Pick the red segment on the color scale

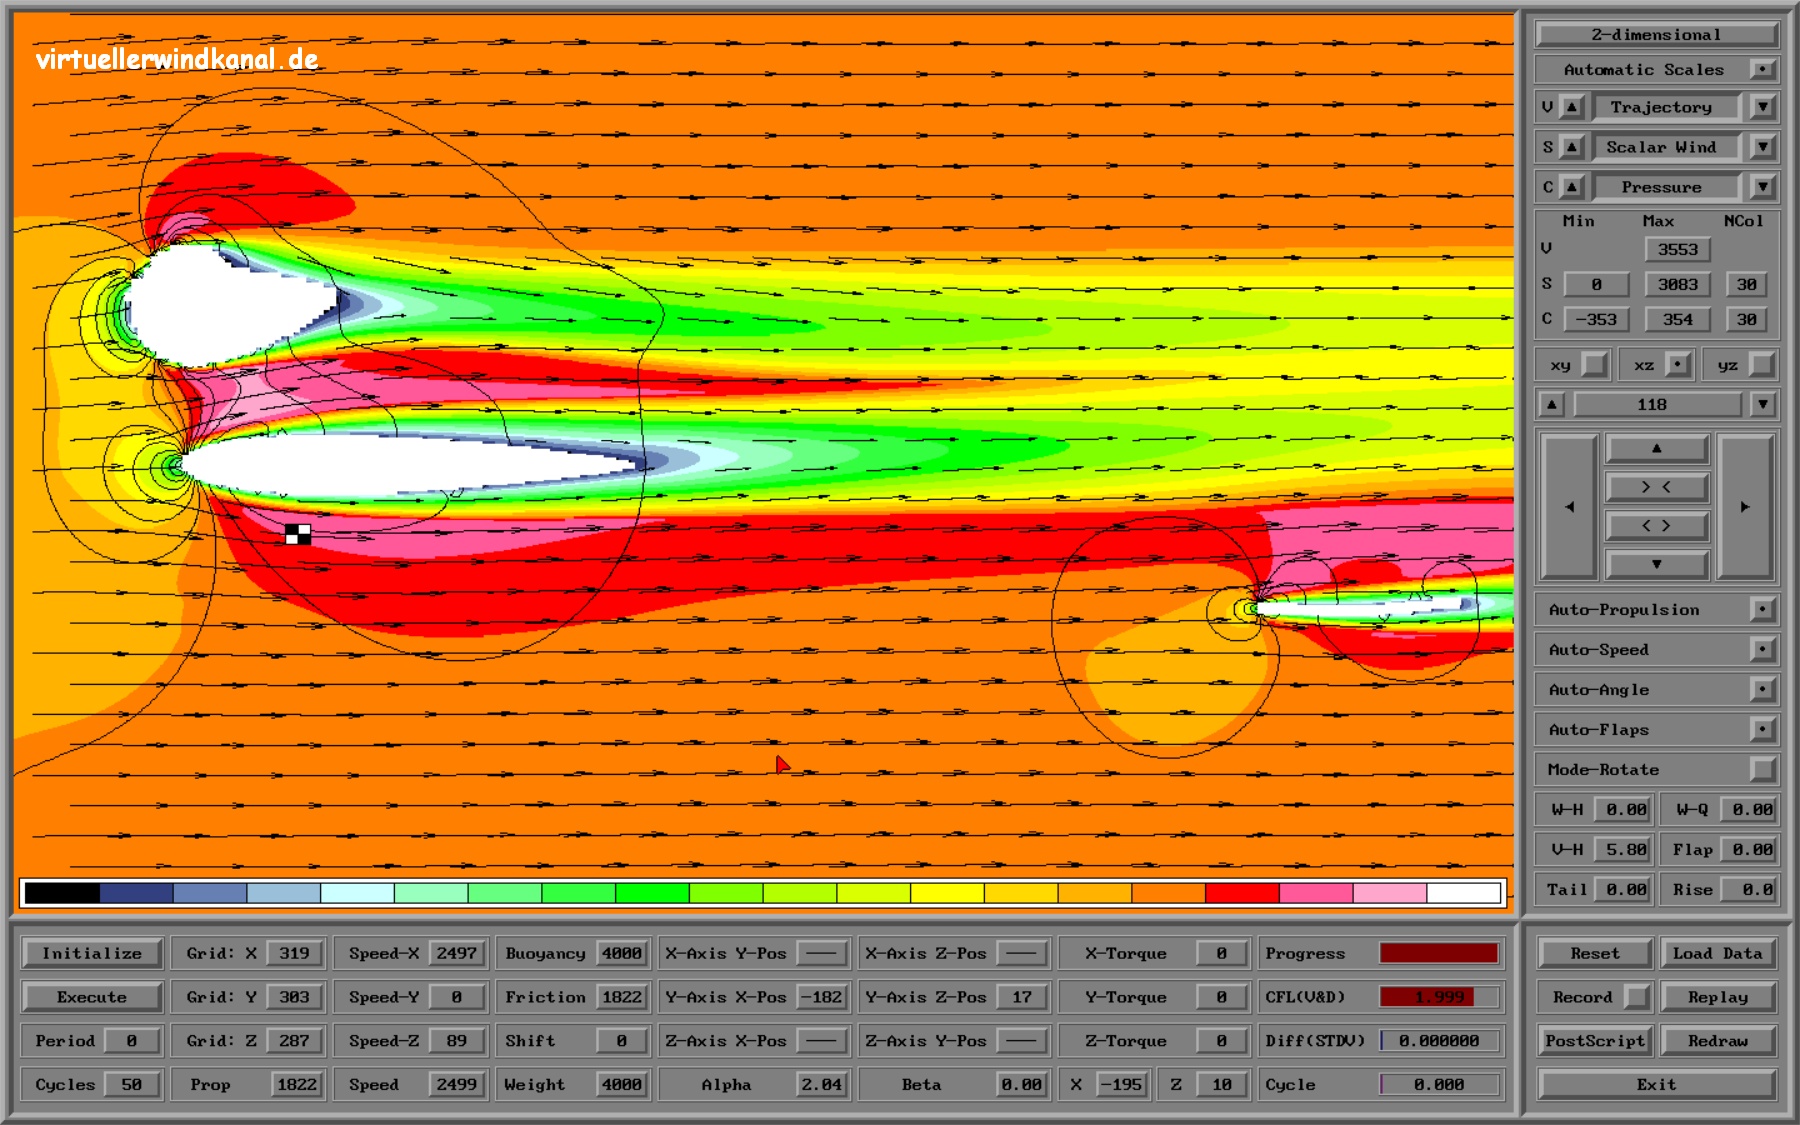(x=1242, y=893)
